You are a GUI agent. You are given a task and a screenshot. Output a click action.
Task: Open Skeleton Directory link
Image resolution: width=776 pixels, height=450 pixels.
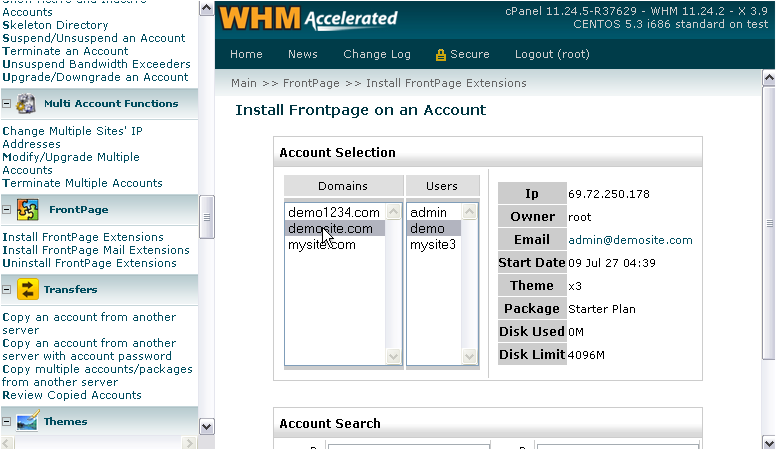[x=55, y=25]
